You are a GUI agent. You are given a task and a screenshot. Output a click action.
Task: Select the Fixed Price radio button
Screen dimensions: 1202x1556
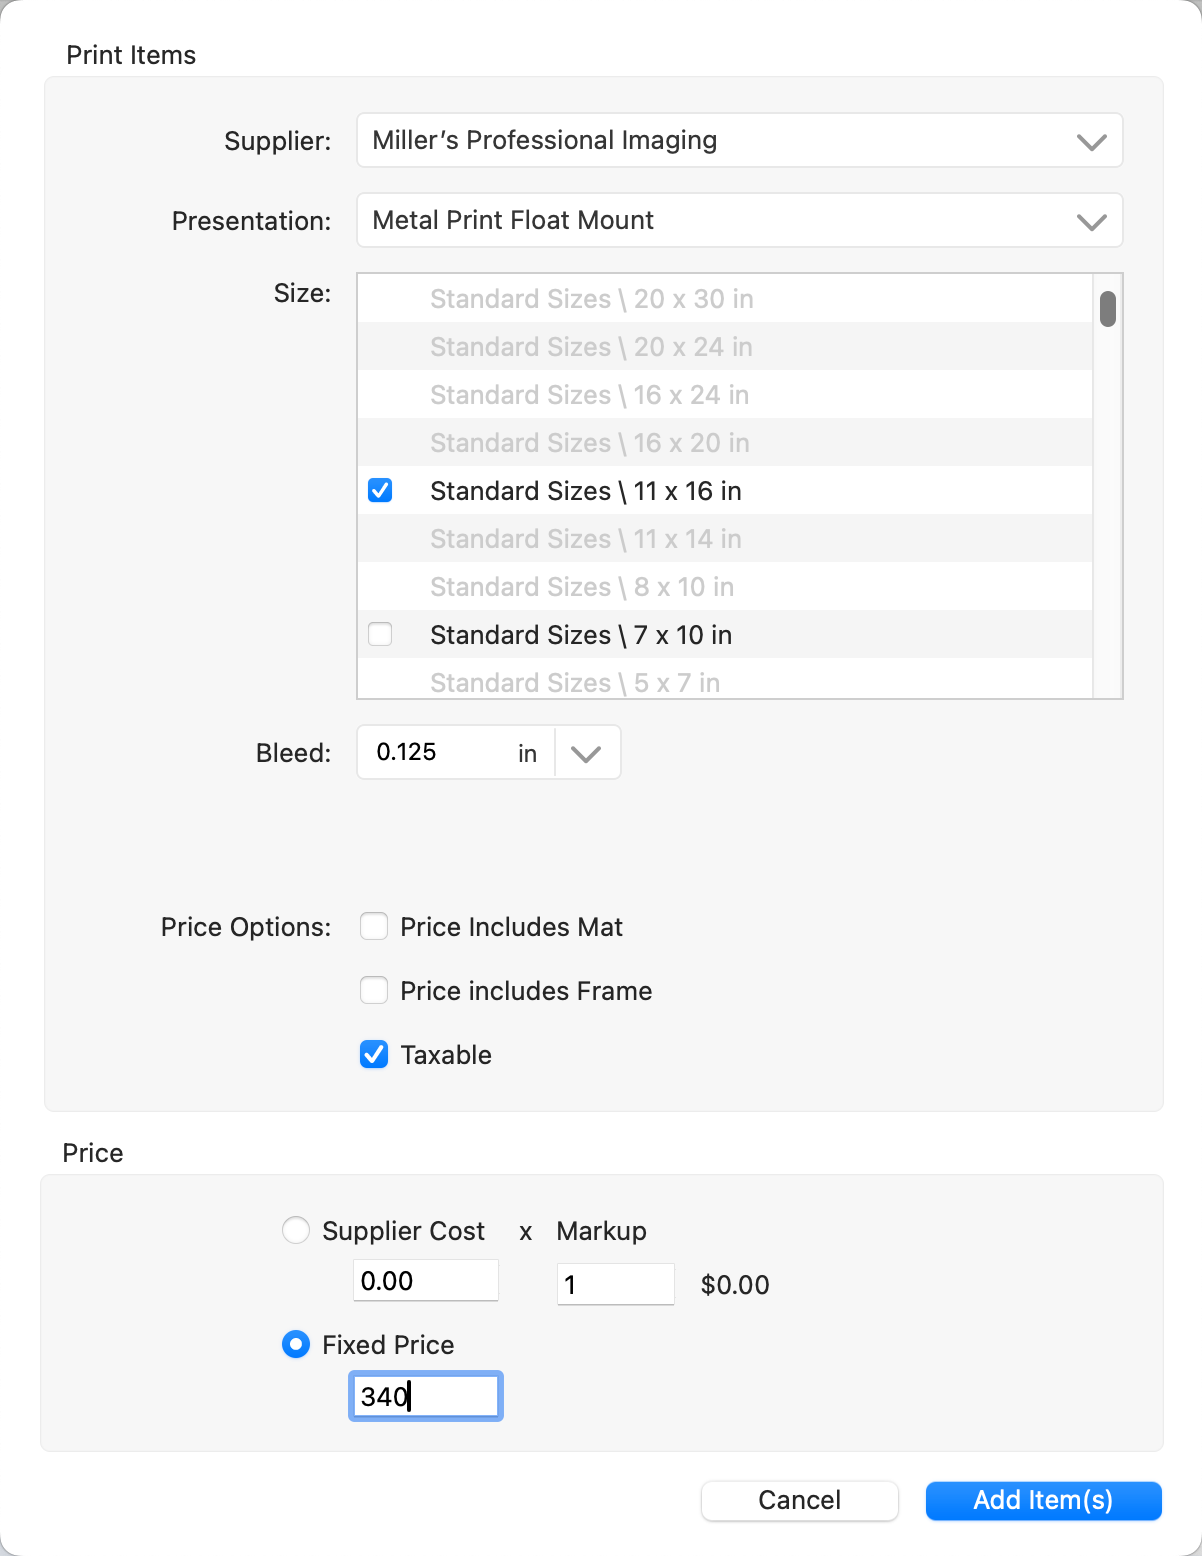tap(296, 1345)
